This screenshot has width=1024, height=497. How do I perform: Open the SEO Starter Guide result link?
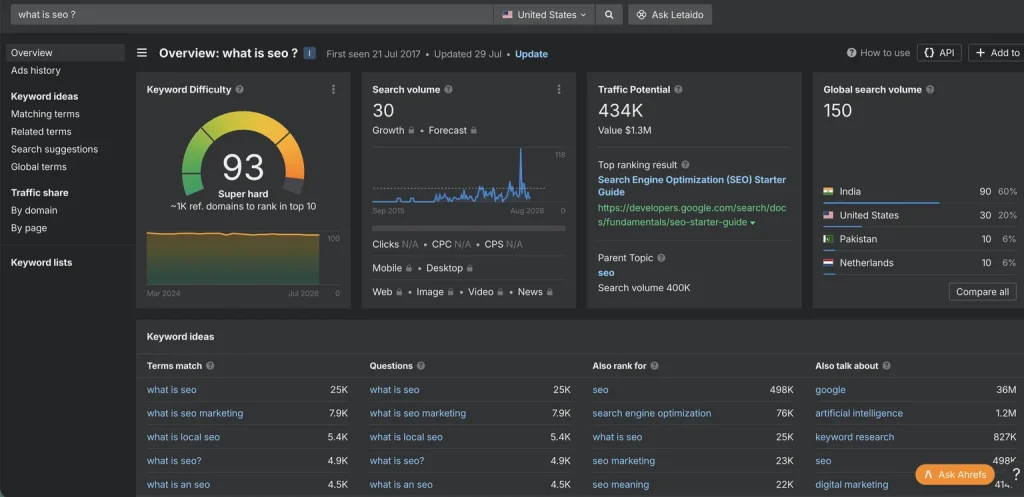[x=692, y=185]
